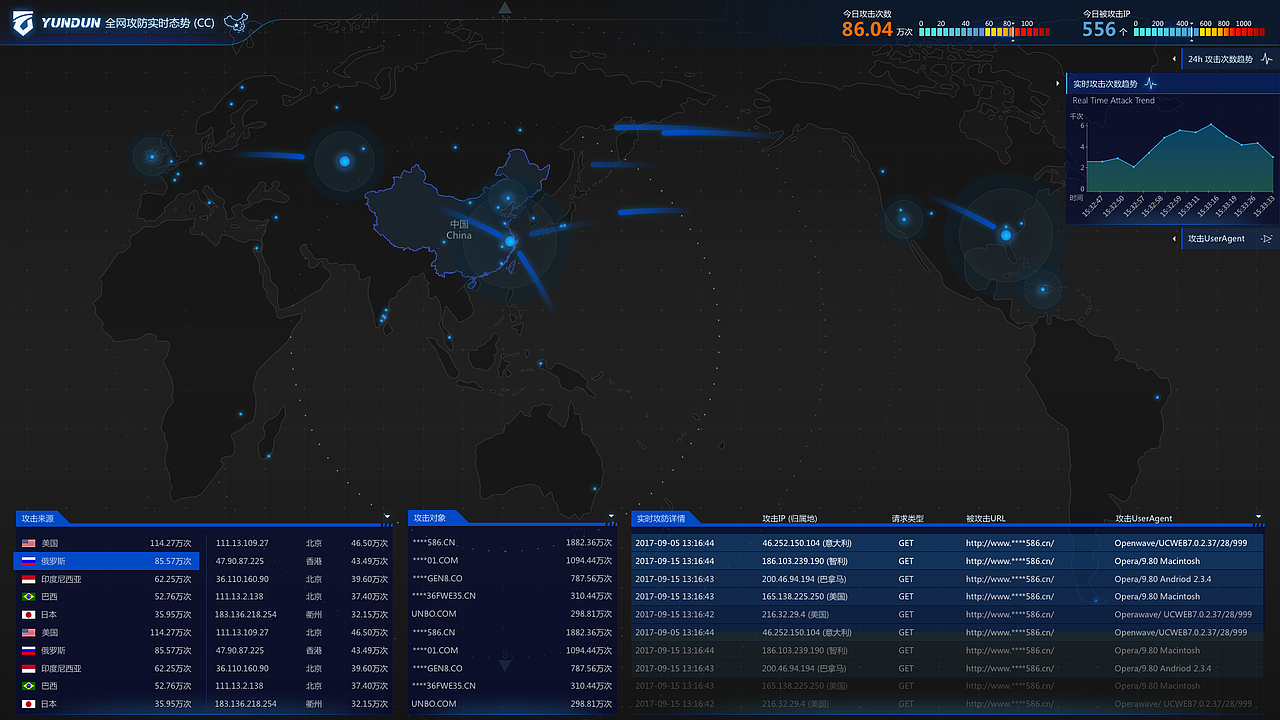Image resolution: width=1280 pixels, height=720 pixels.
Task: Click the first Openwave/UCWEB7.0.2.37/28/999 user agent
Action: pos(1181,543)
